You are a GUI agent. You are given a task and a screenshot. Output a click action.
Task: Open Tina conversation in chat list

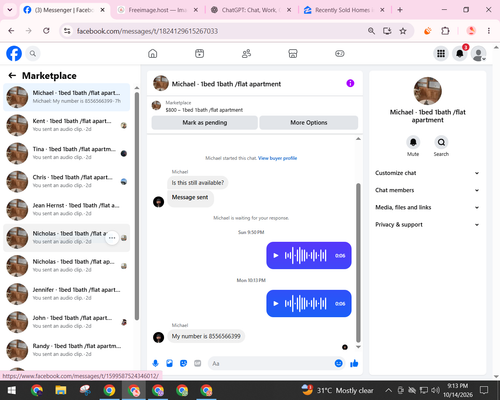[67, 153]
